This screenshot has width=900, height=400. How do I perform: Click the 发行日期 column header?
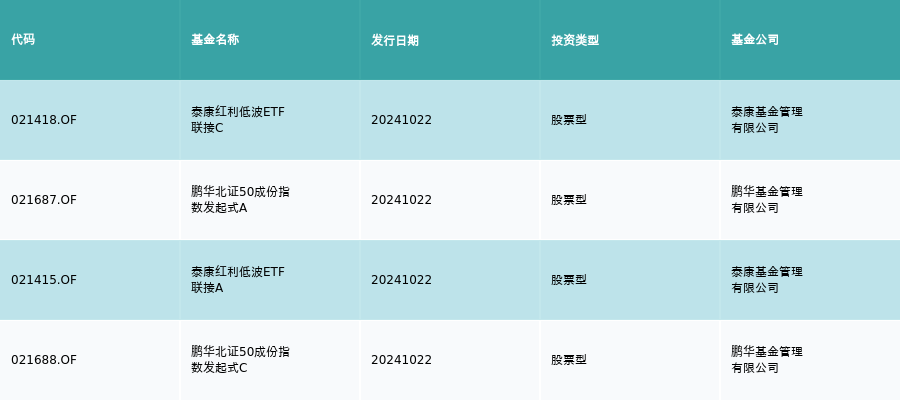[x=395, y=40]
